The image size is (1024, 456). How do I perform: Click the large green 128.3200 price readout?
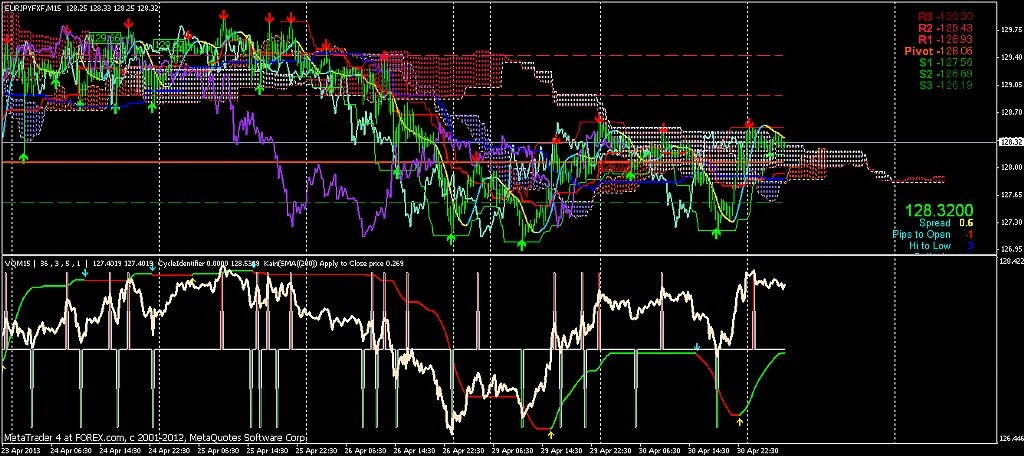(x=938, y=210)
